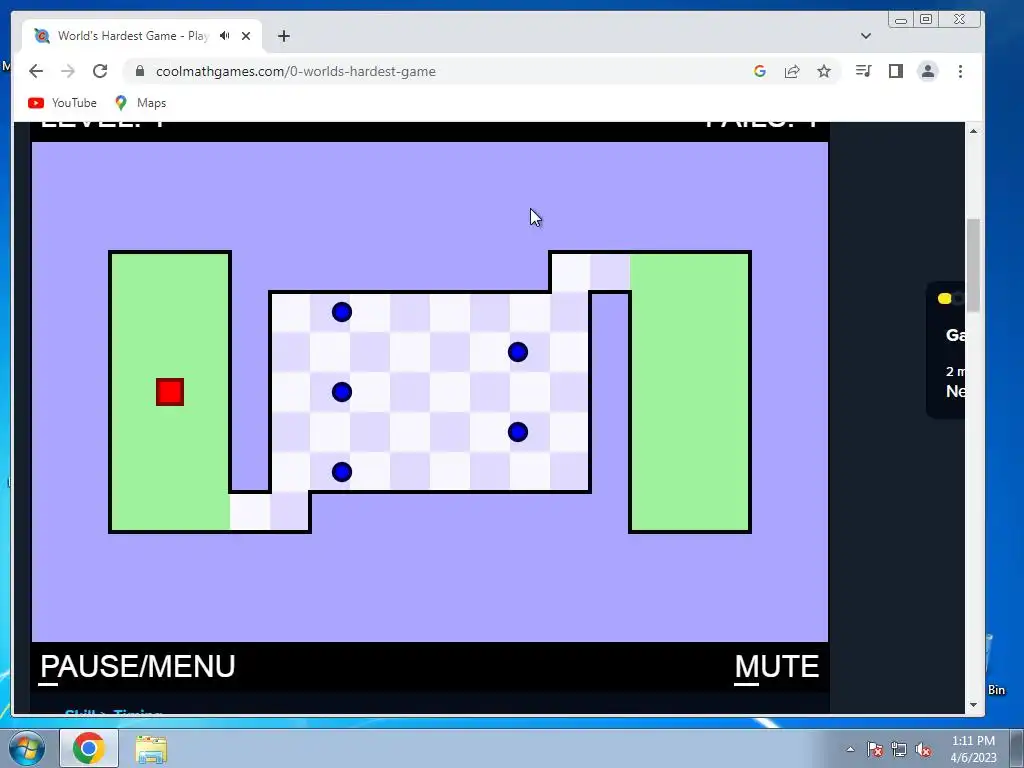Click the upper-right blue ball enemy
This screenshot has height=768, width=1024.
518,353
